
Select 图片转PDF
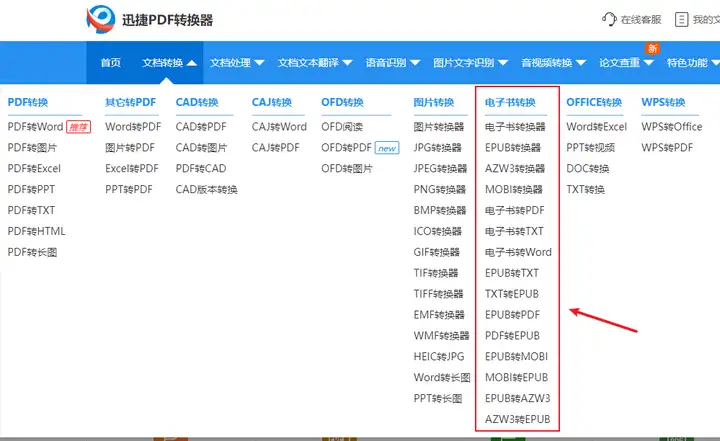pyautogui.click(x=130, y=148)
